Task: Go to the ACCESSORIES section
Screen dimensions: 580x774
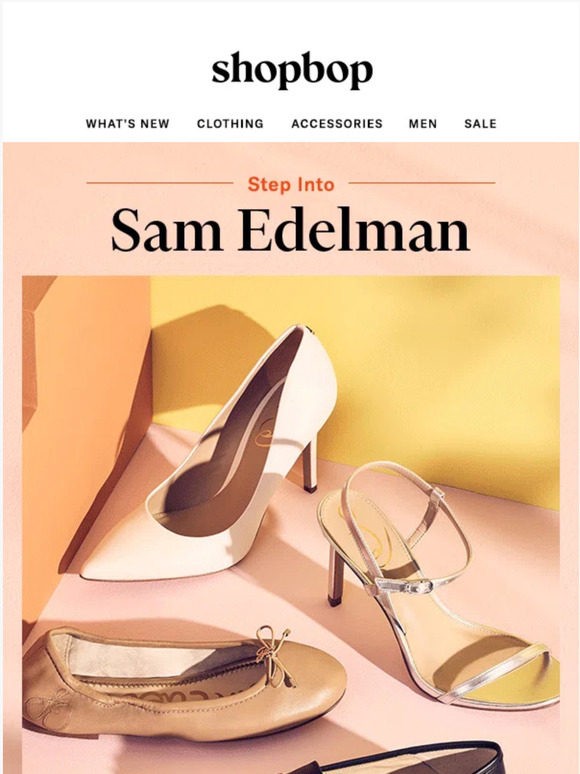Action: 337,123
